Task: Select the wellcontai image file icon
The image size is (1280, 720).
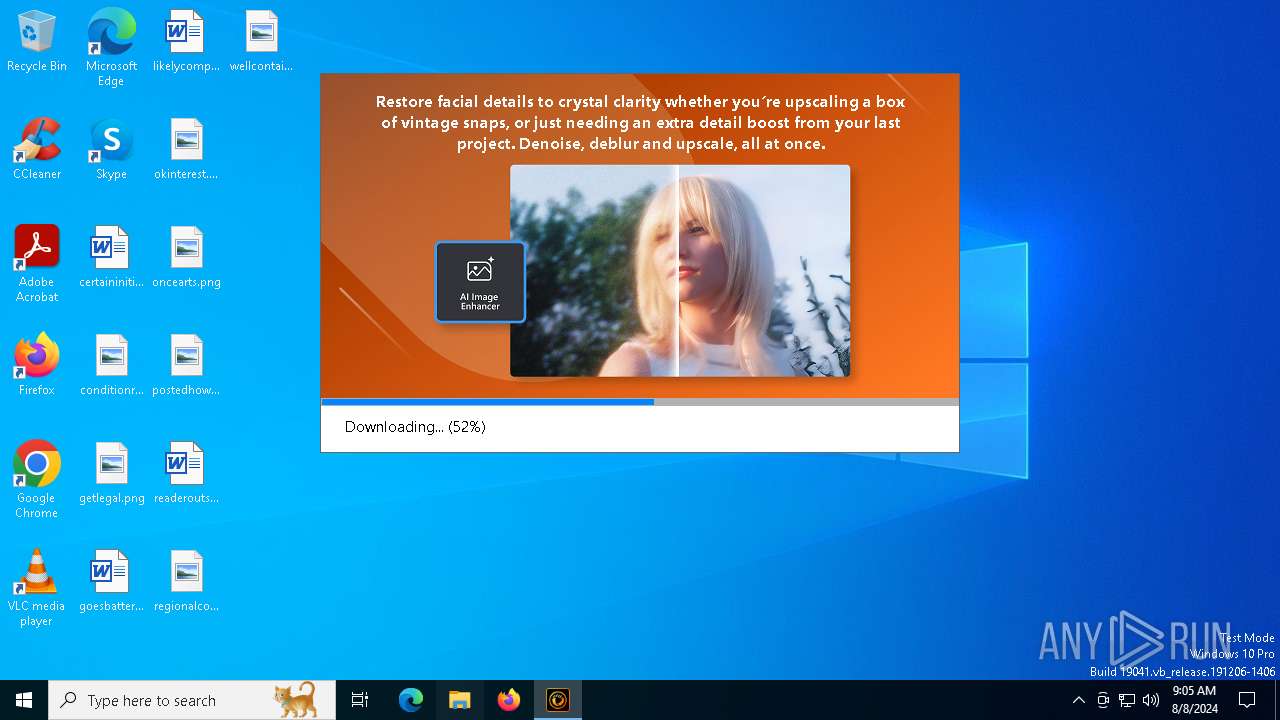Action: (x=261, y=42)
